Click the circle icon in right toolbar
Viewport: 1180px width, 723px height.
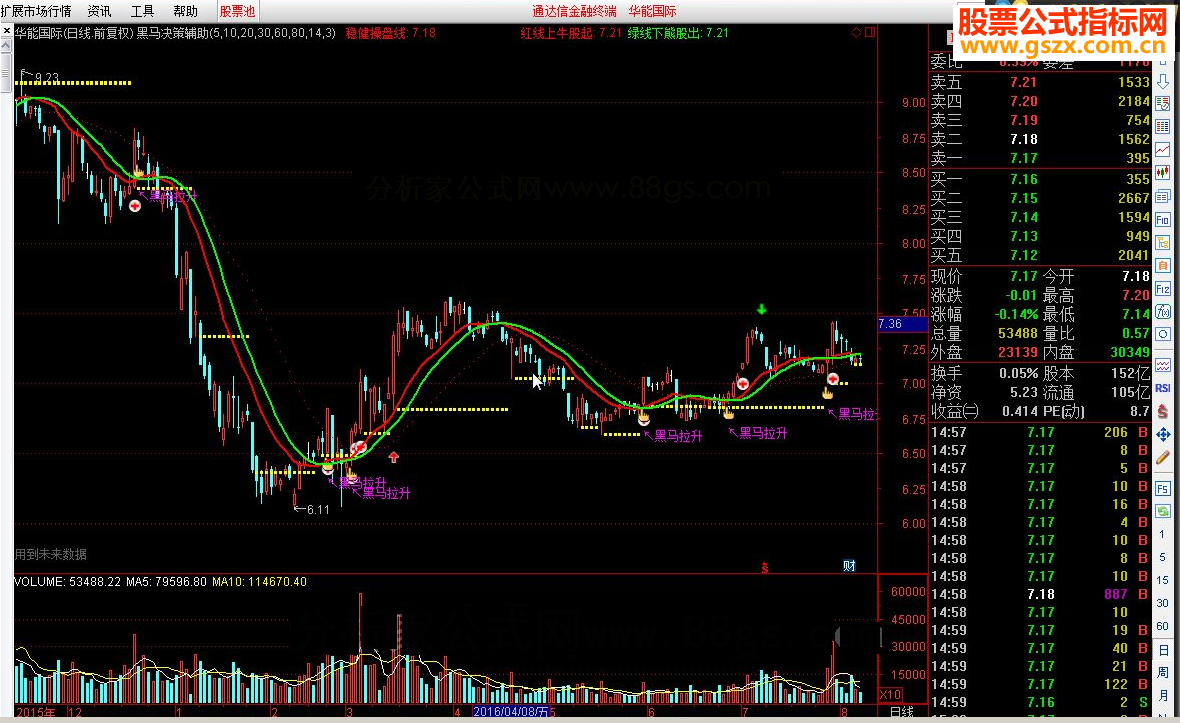1163,334
